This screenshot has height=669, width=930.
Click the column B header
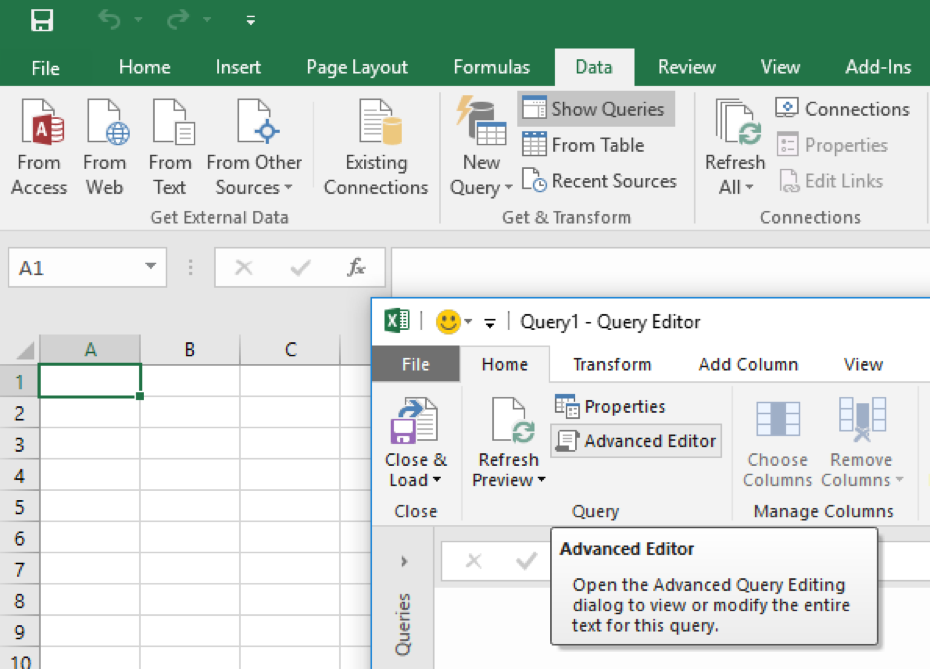coord(189,349)
